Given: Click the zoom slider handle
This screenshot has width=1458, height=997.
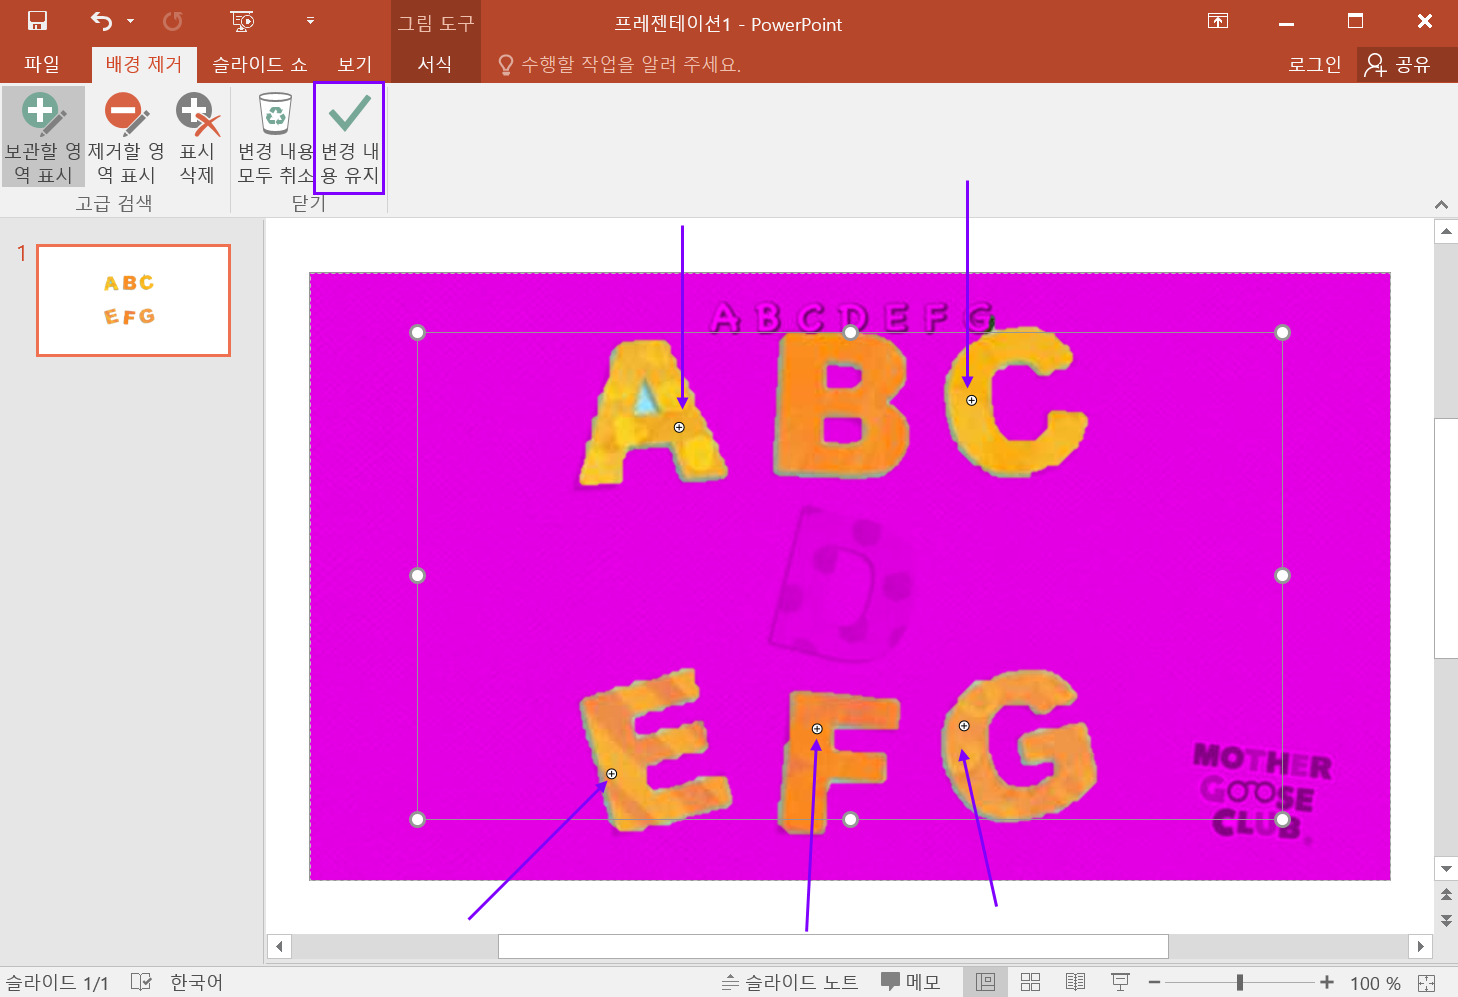Looking at the screenshot, I should pyautogui.click(x=1240, y=983).
